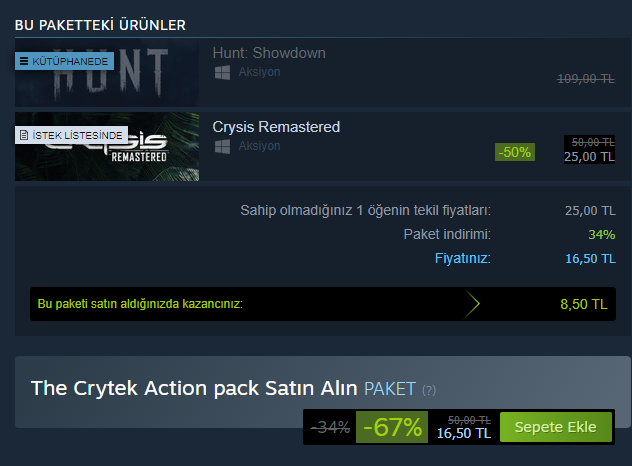
Task: Click the hamburger icon on the KÜTÜPHANEDE badge
Action: click(x=24, y=61)
